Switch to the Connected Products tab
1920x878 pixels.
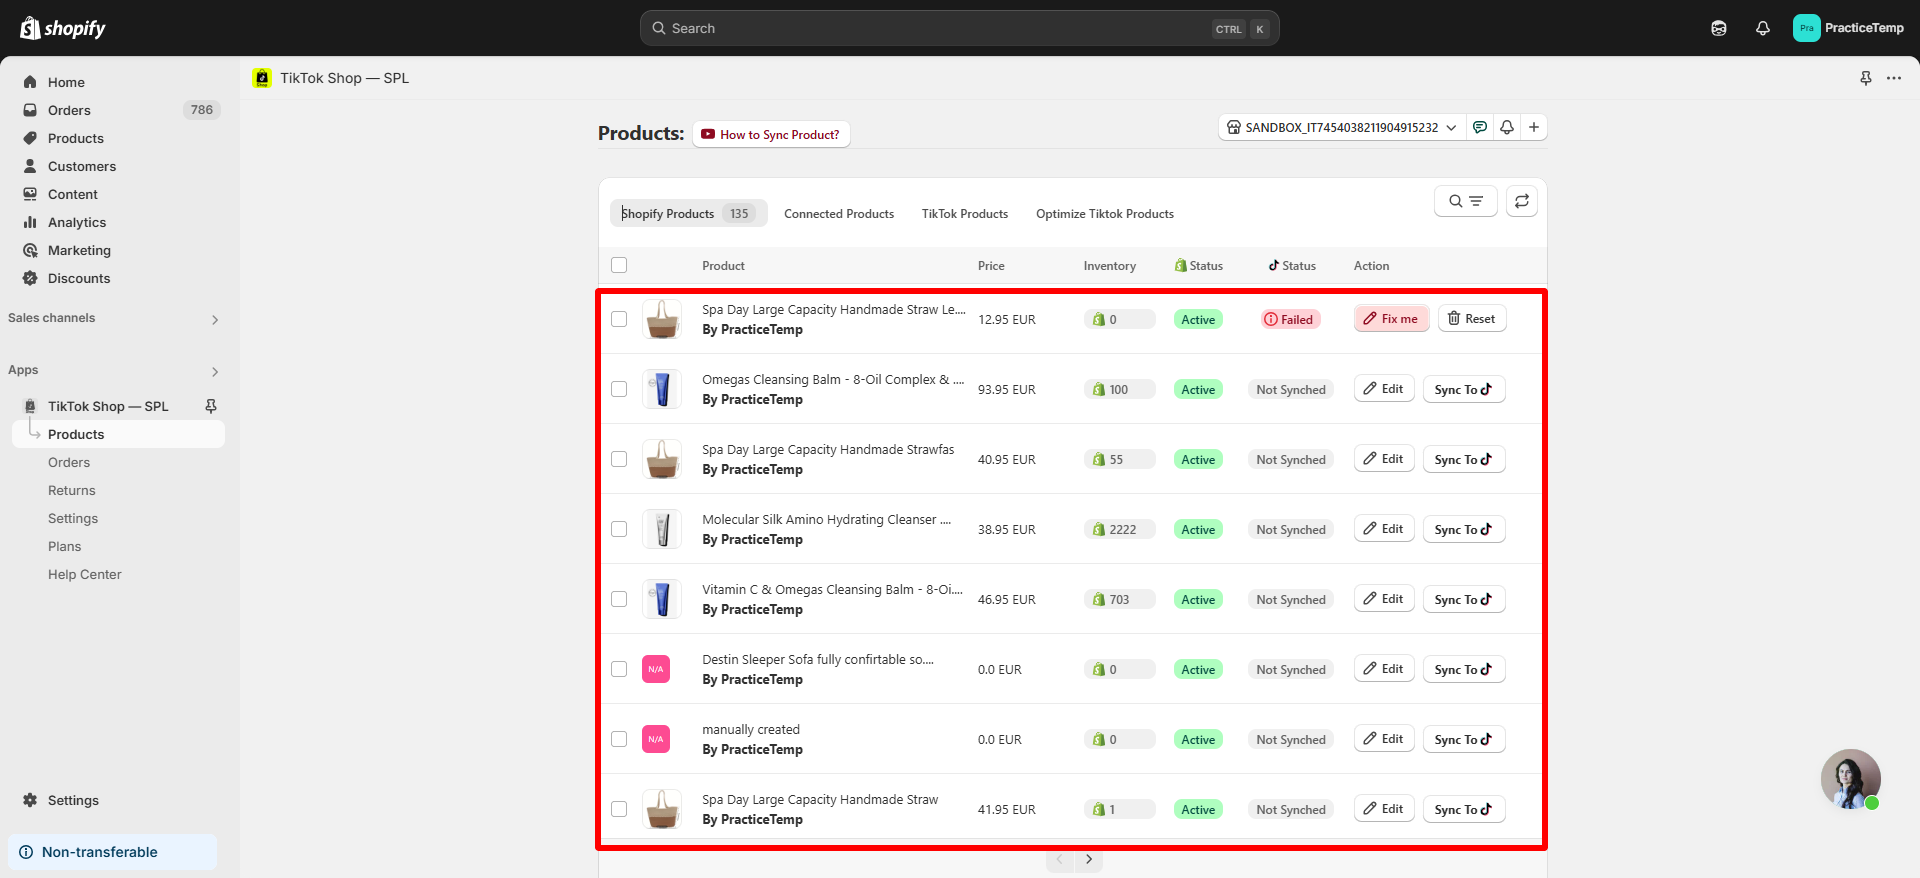tap(839, 214)
